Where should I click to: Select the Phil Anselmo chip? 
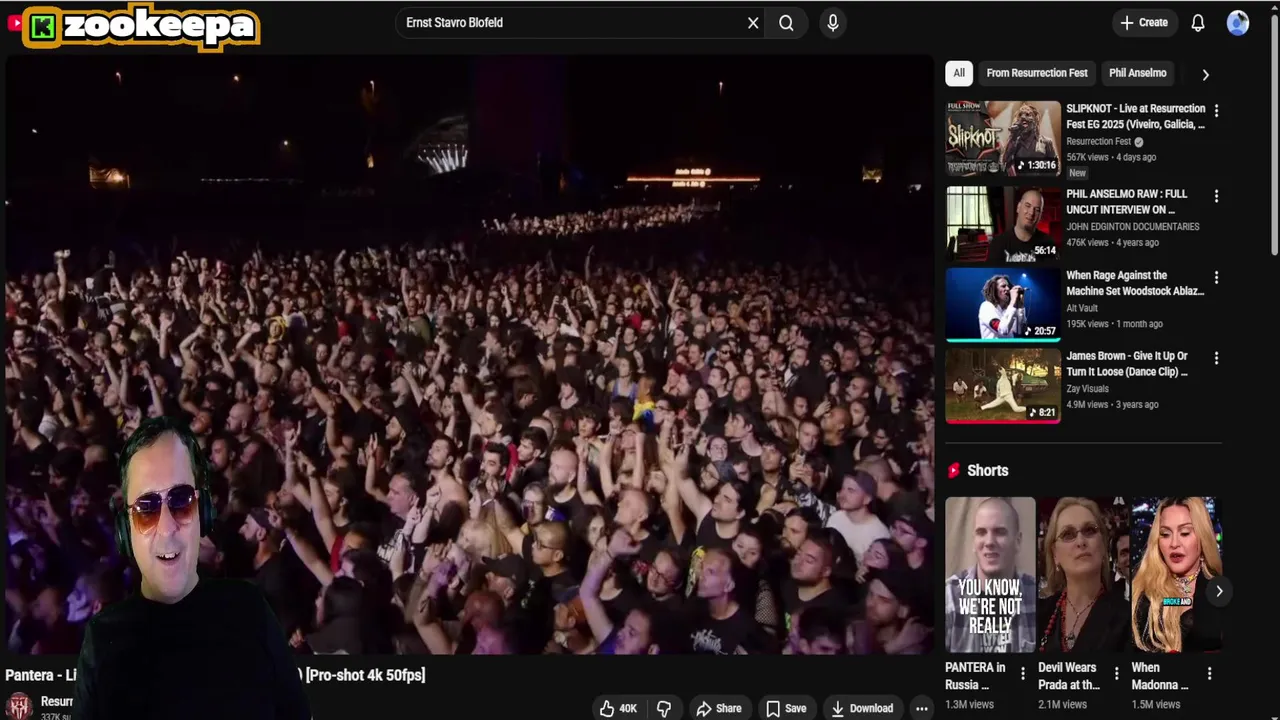point(1137,73)
